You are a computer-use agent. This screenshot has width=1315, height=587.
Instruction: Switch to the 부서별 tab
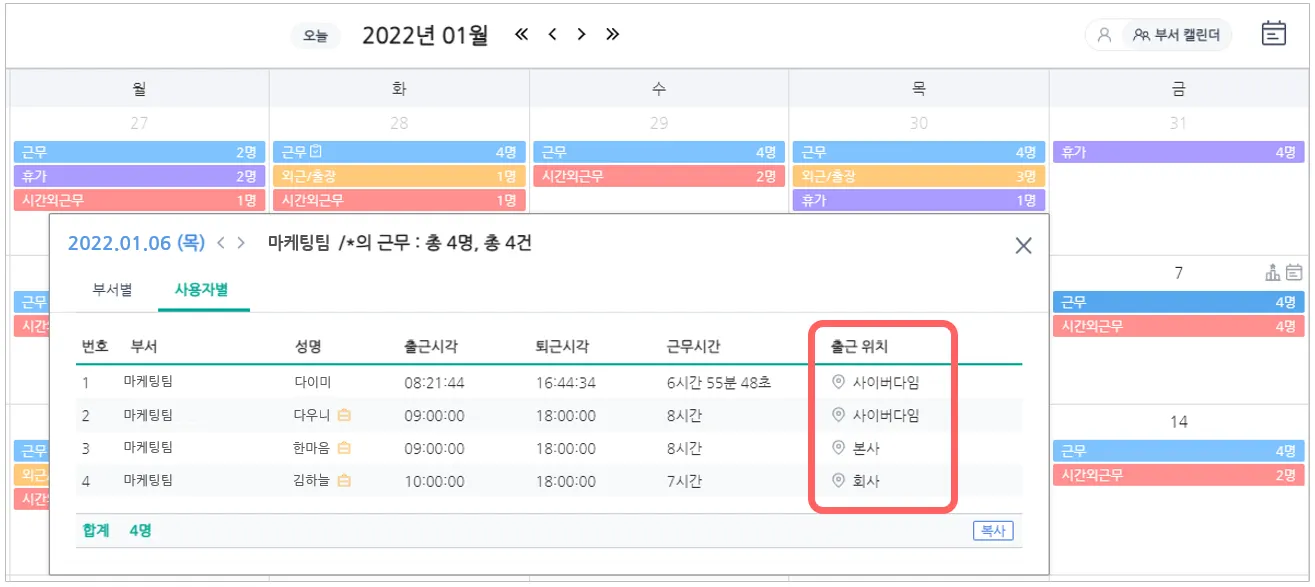[x=112, y=290]
